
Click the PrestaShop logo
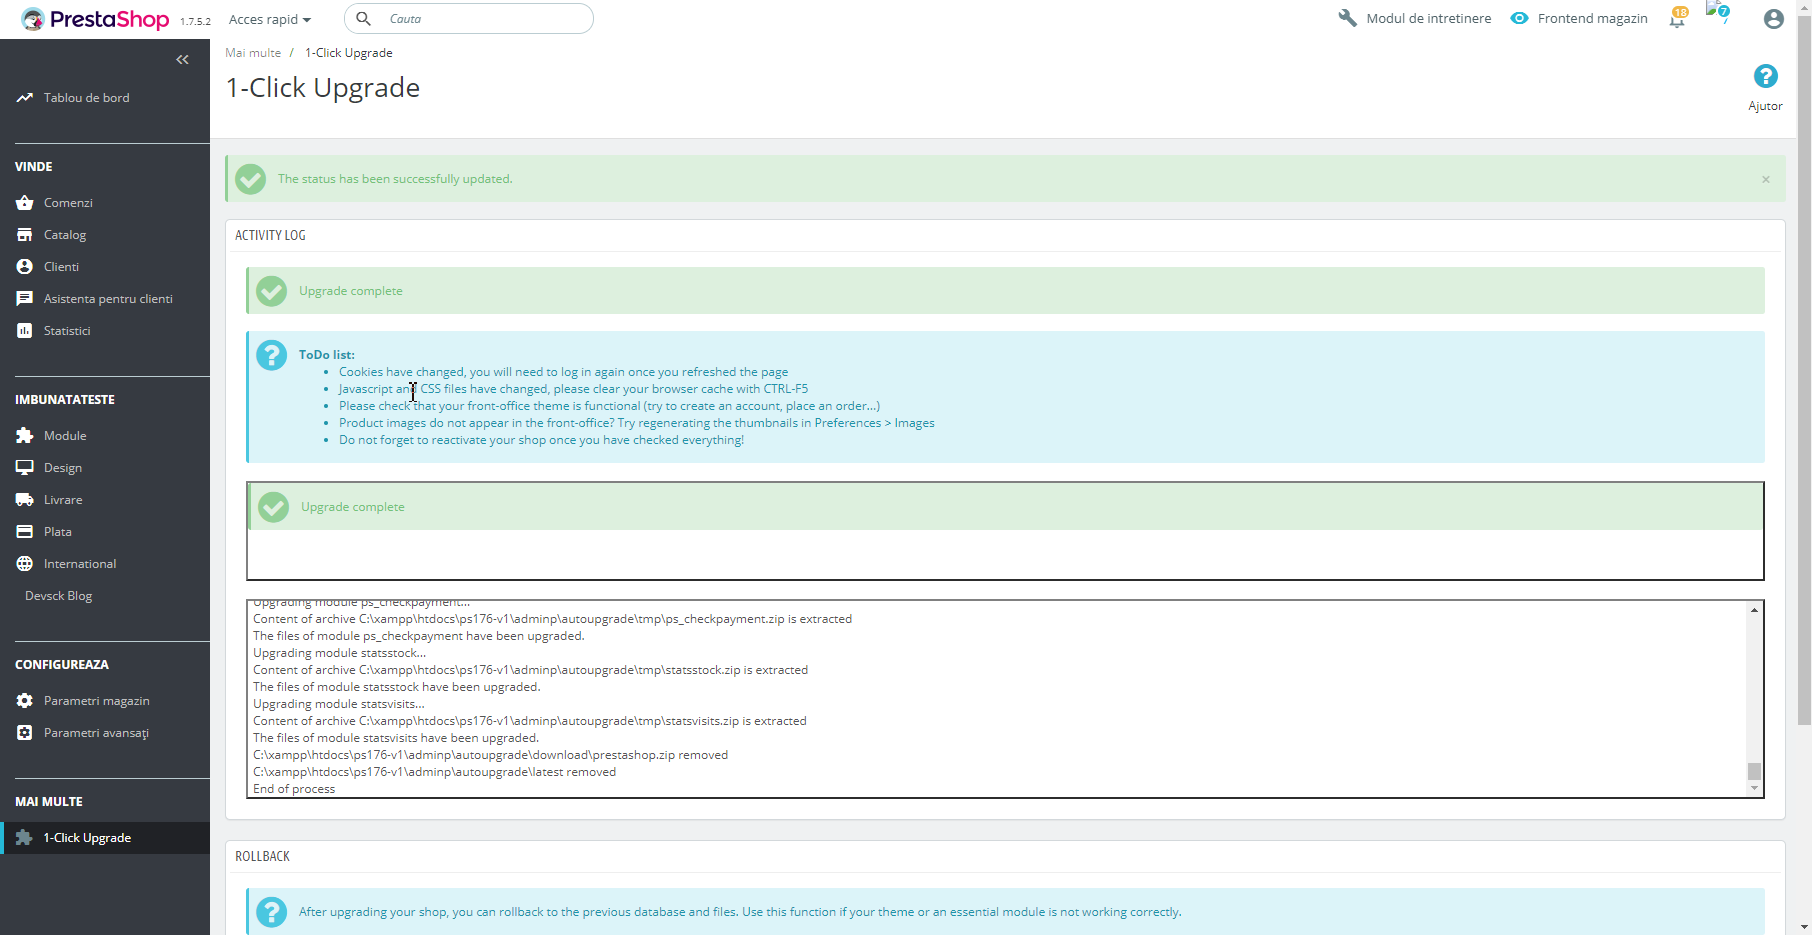click(95, 19)
